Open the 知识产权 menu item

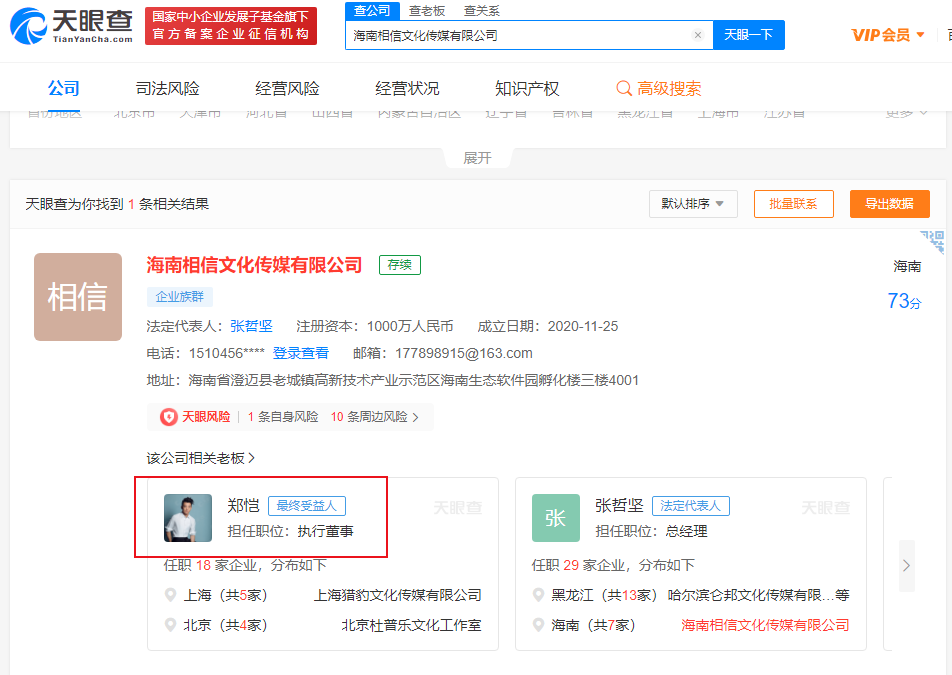524,87
